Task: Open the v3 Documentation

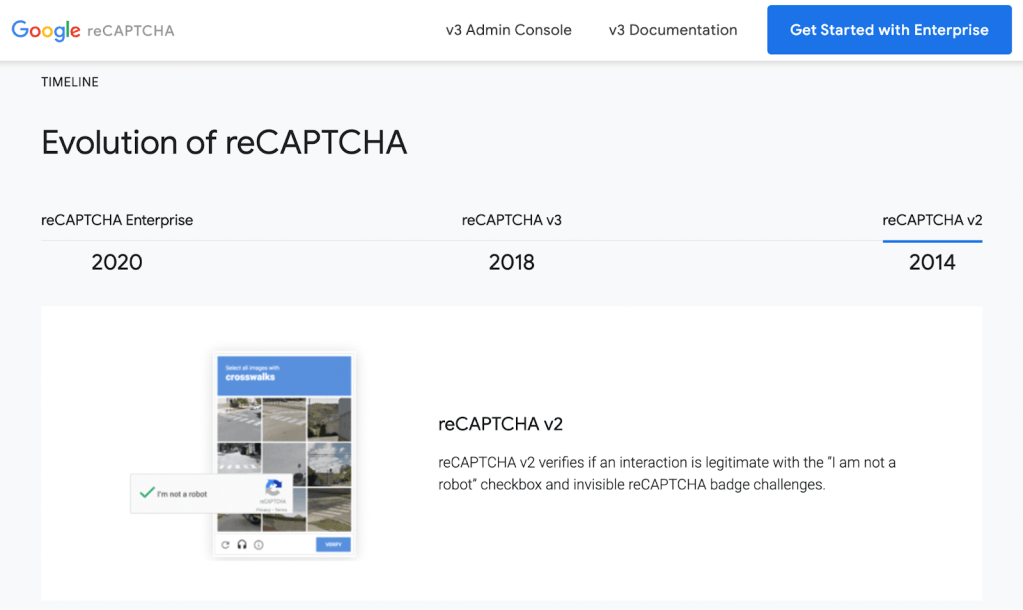Action: [672, 30]
